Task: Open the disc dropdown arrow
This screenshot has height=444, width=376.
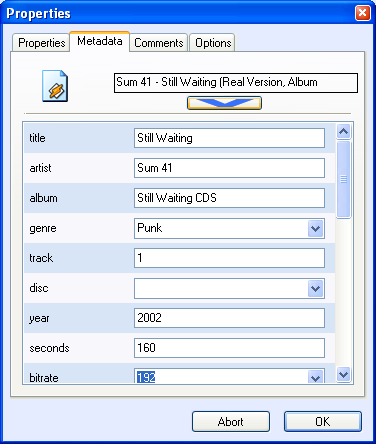Action: pyautogui.click(x=315, y=288)
